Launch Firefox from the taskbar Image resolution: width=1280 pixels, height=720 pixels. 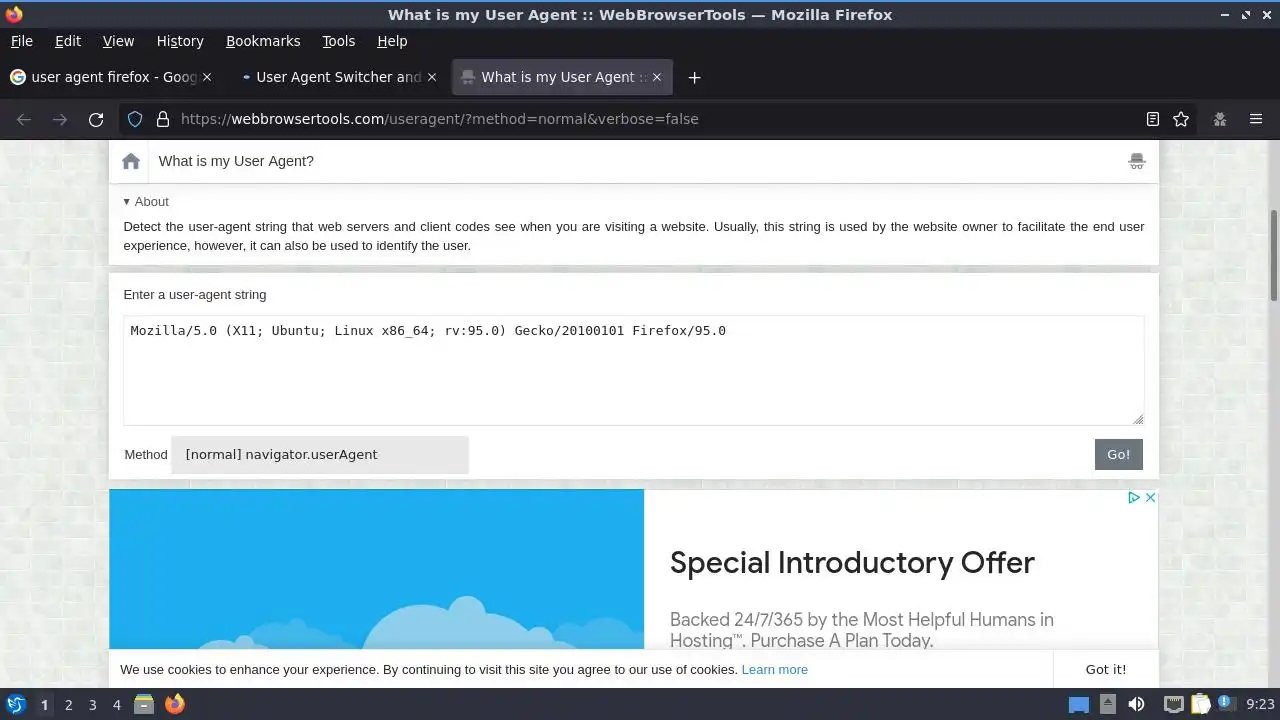click(175, 704)
